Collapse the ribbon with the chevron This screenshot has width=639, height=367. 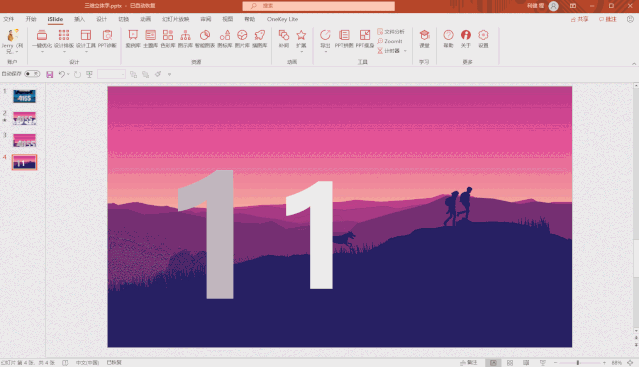click(634, 64)
